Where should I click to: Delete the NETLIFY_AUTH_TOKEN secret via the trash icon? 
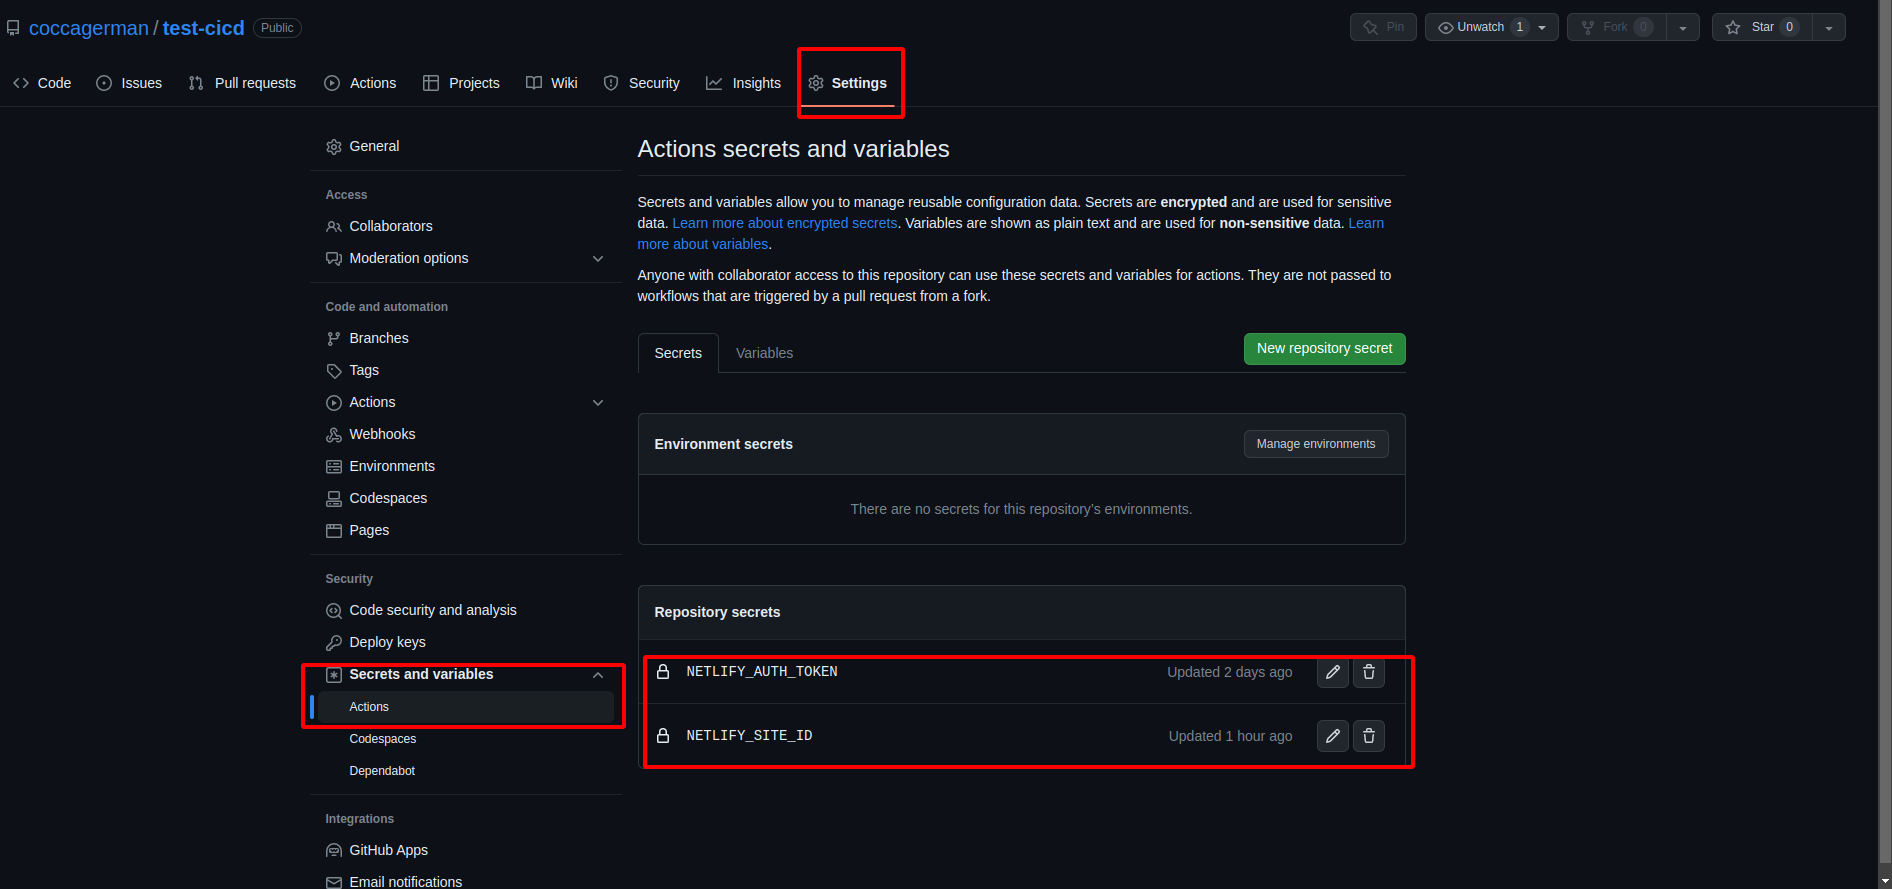[1369, 672]
